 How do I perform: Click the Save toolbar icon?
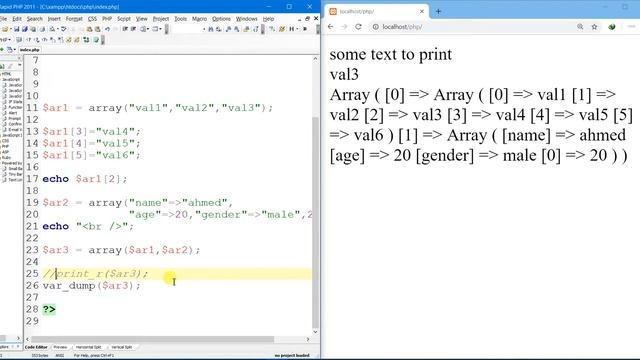coord(17,29)
